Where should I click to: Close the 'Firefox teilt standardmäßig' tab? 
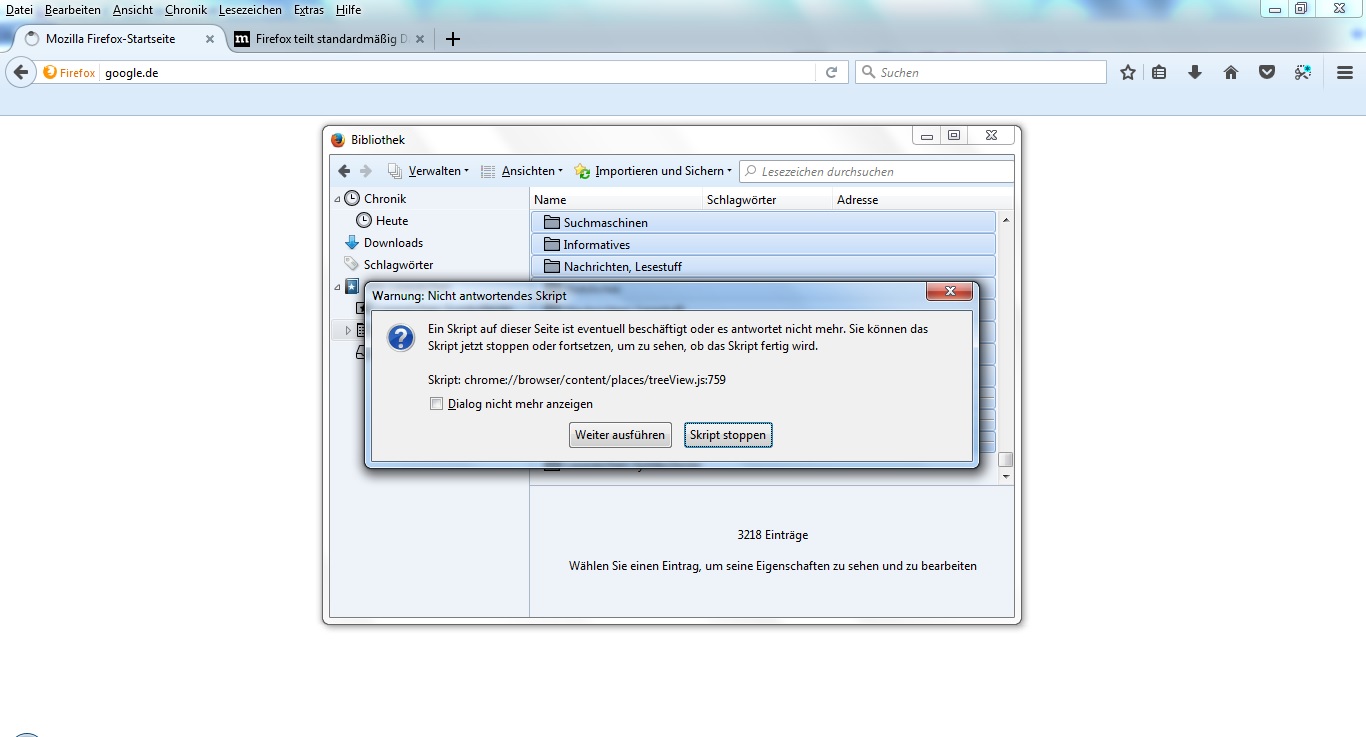point(420,39)
